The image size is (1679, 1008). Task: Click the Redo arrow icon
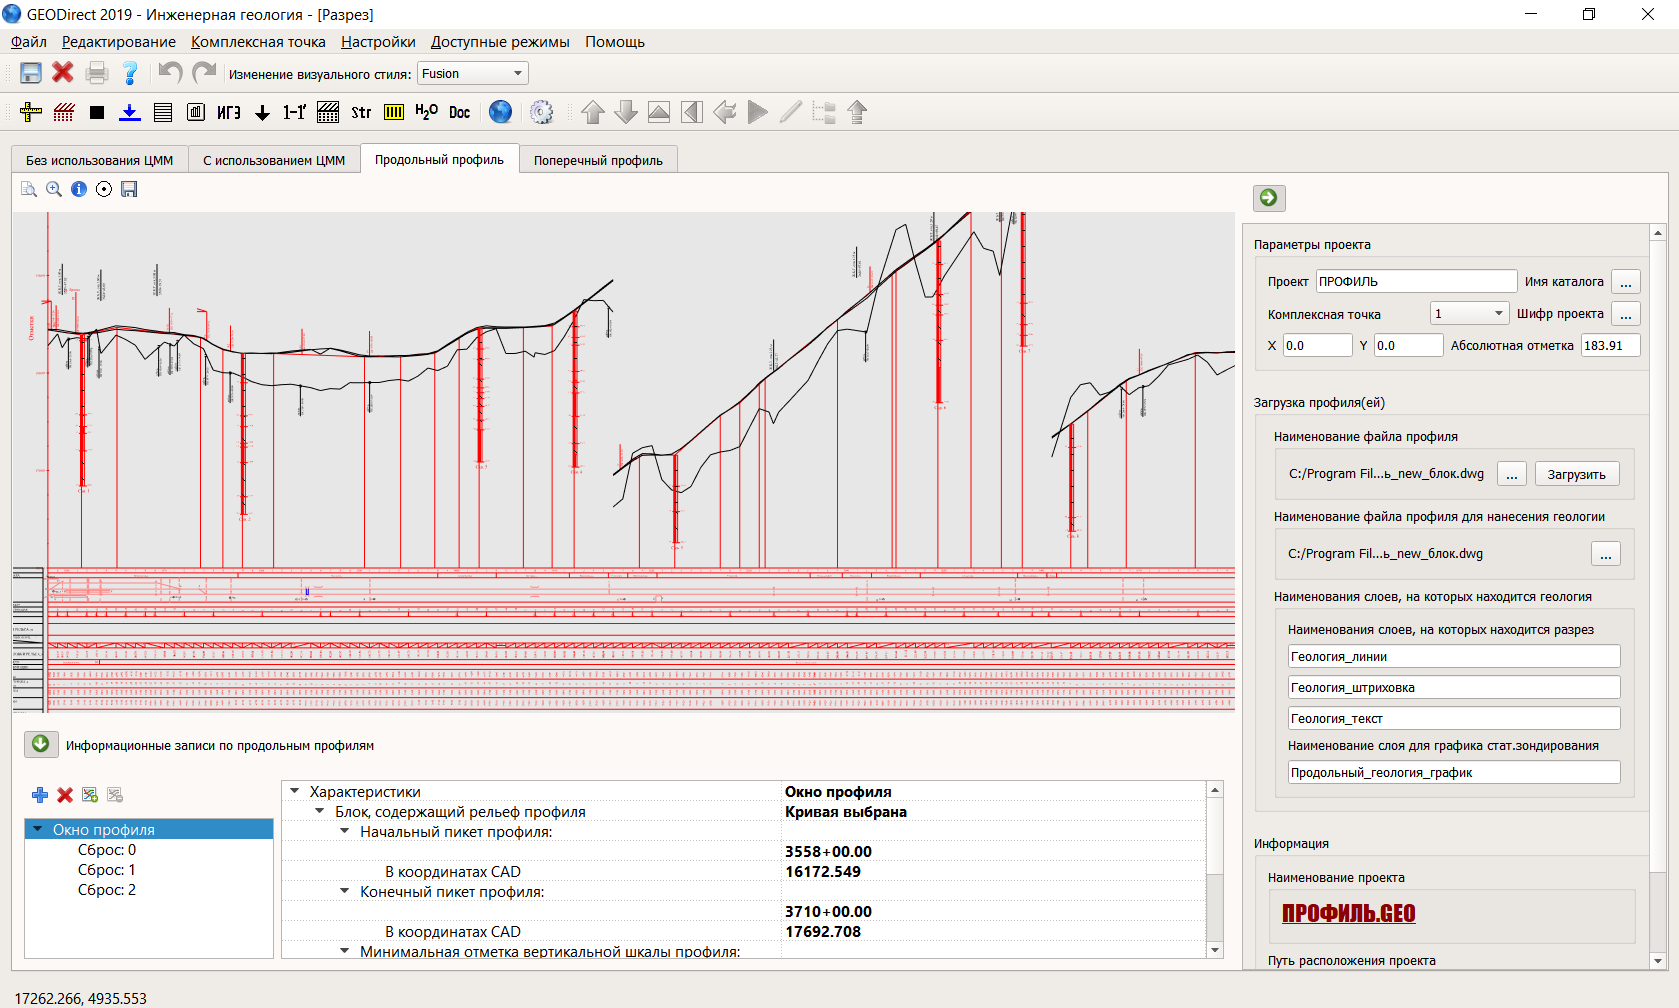click(204, 73)
